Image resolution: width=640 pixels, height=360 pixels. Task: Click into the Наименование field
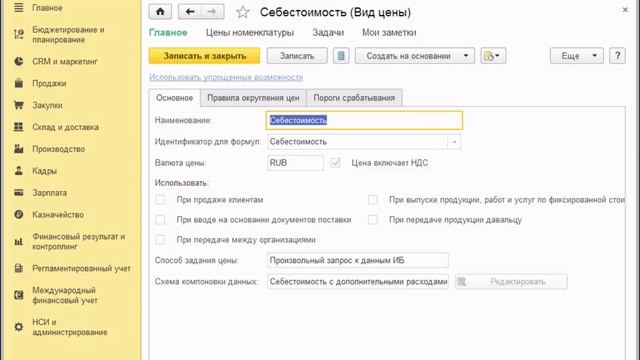pyautogui.click(x=364, y=120)
